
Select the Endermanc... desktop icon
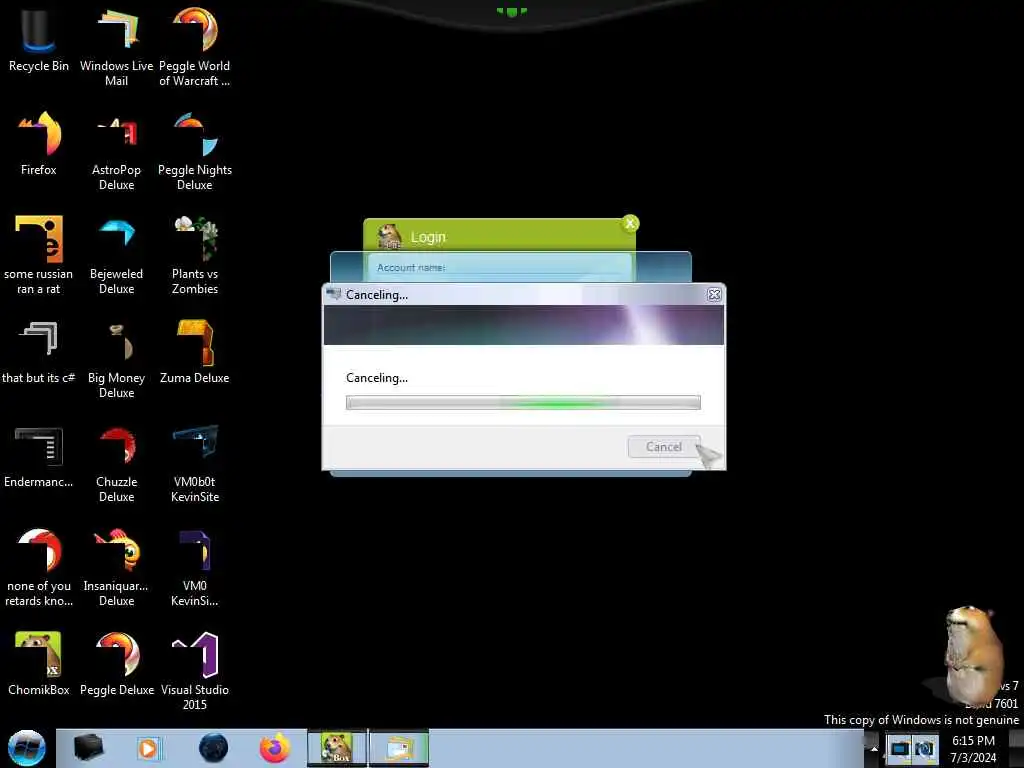39,456
